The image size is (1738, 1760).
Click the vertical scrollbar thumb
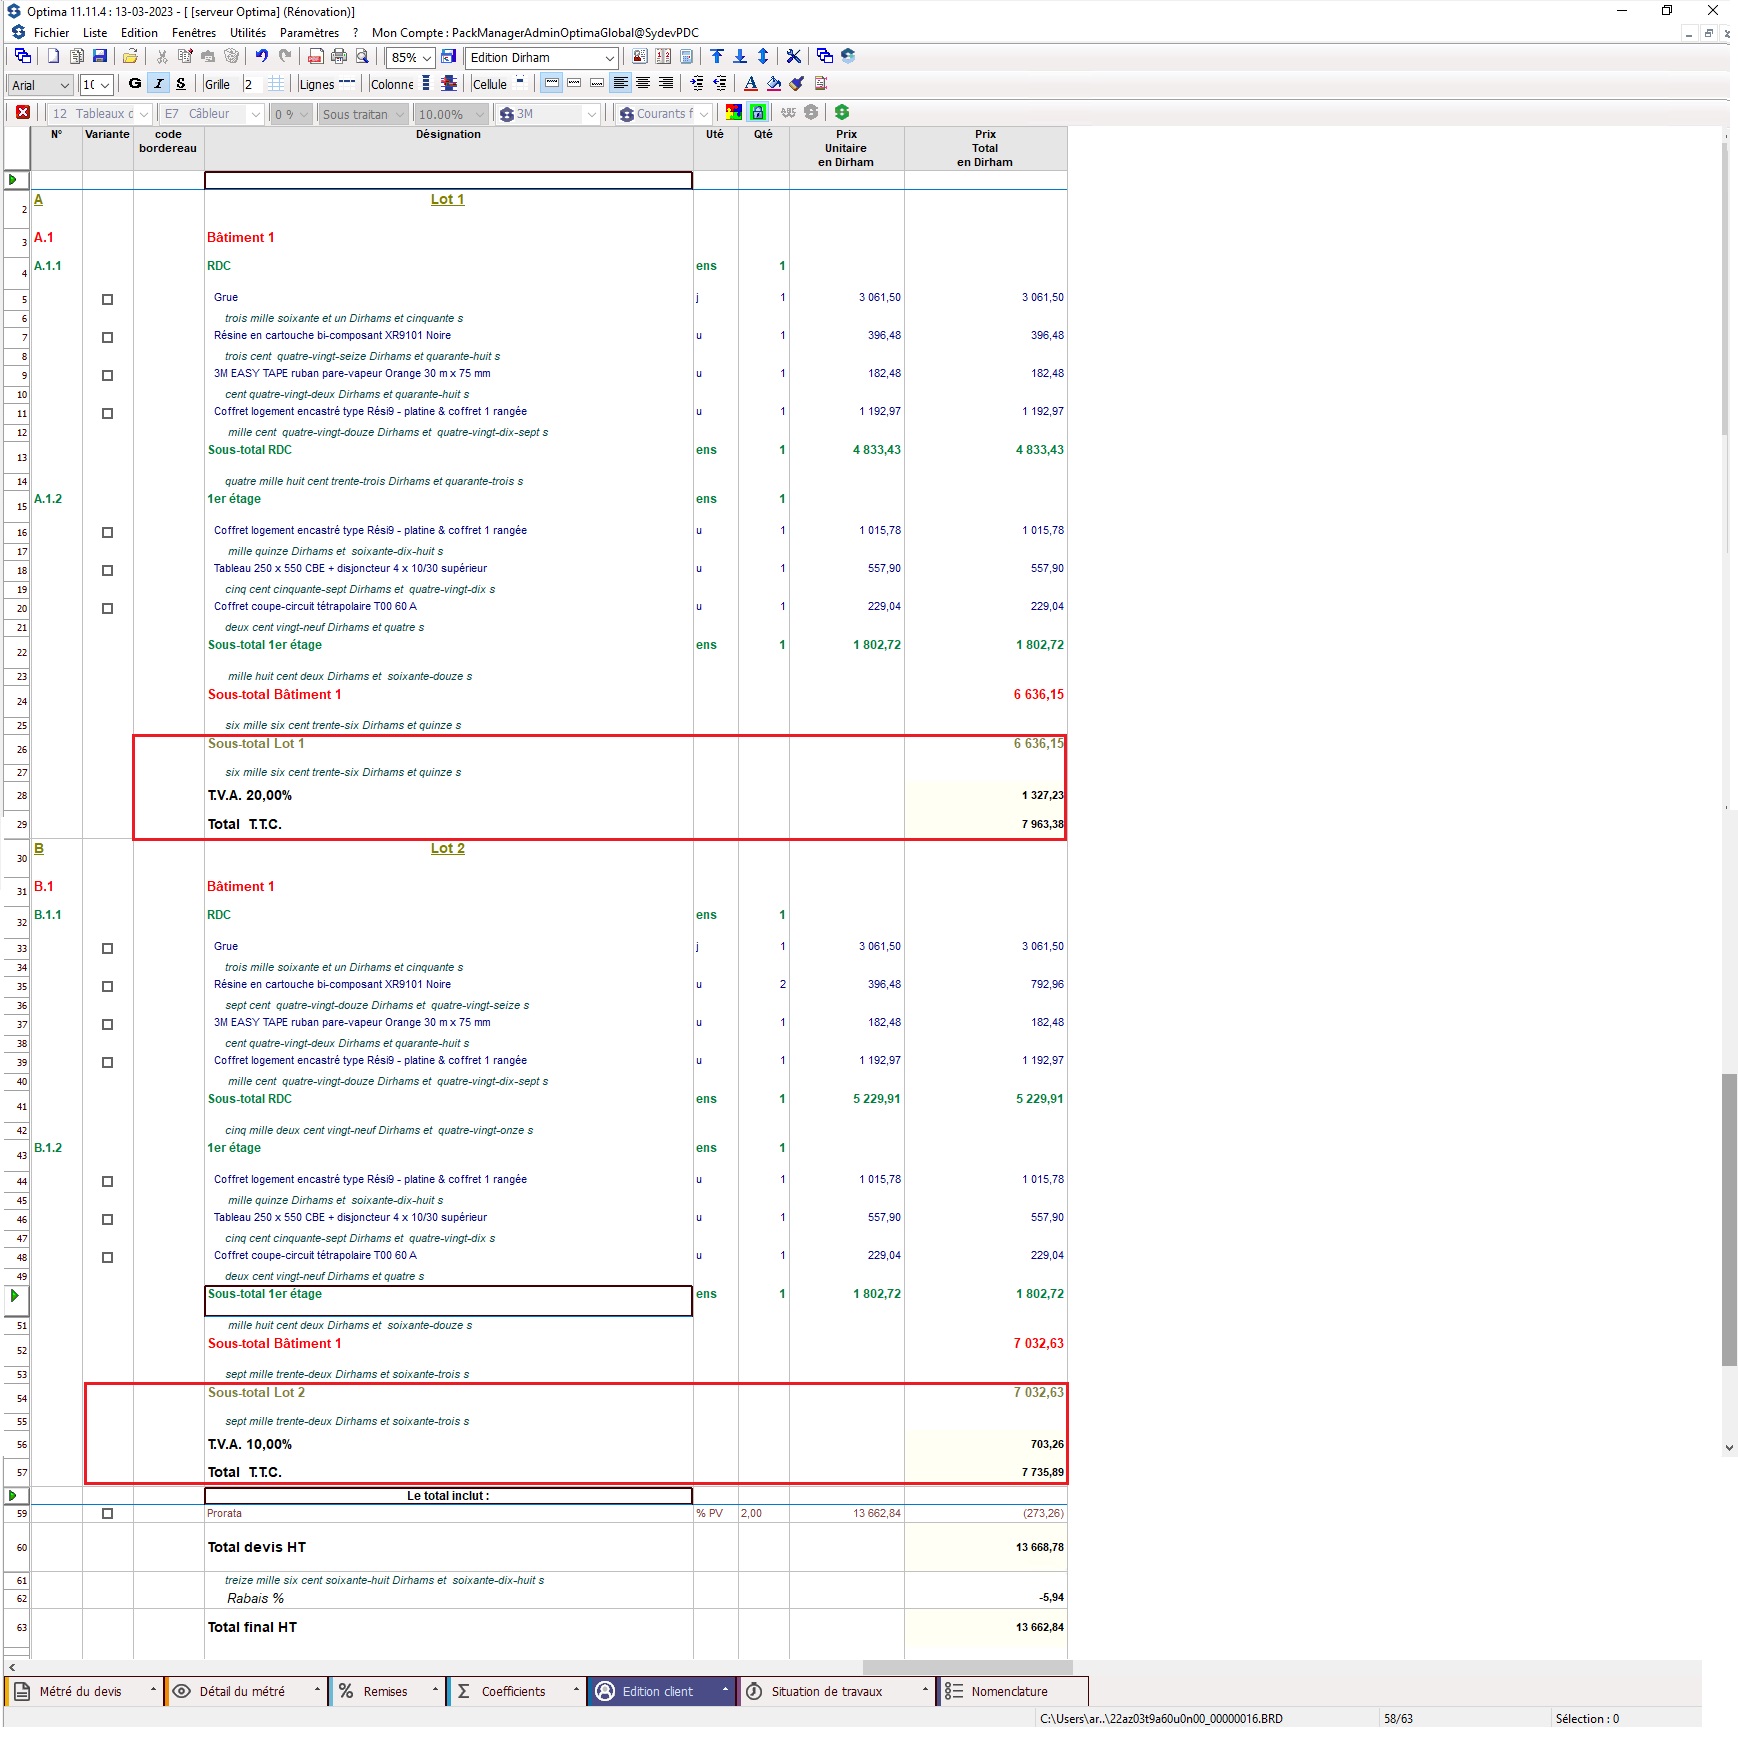coord(1729,1220)
